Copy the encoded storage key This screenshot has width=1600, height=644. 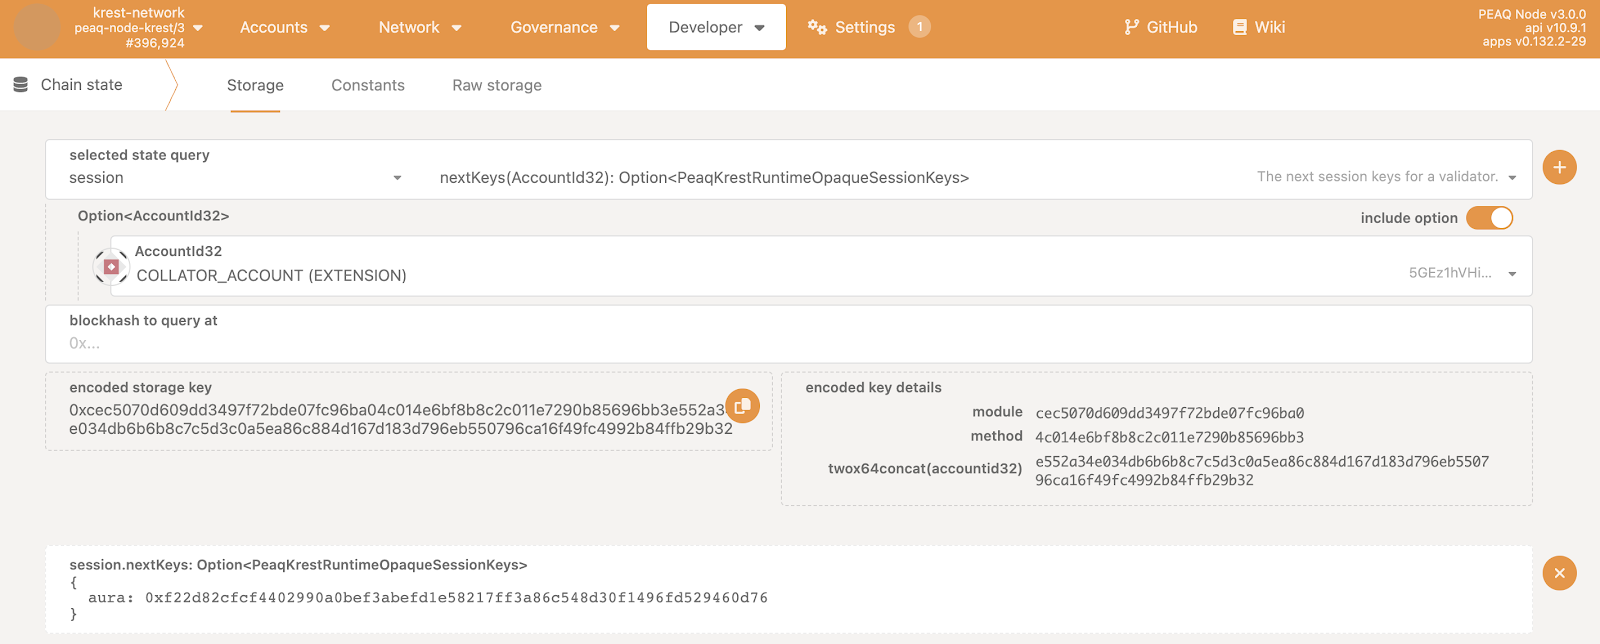click(742, 406)
